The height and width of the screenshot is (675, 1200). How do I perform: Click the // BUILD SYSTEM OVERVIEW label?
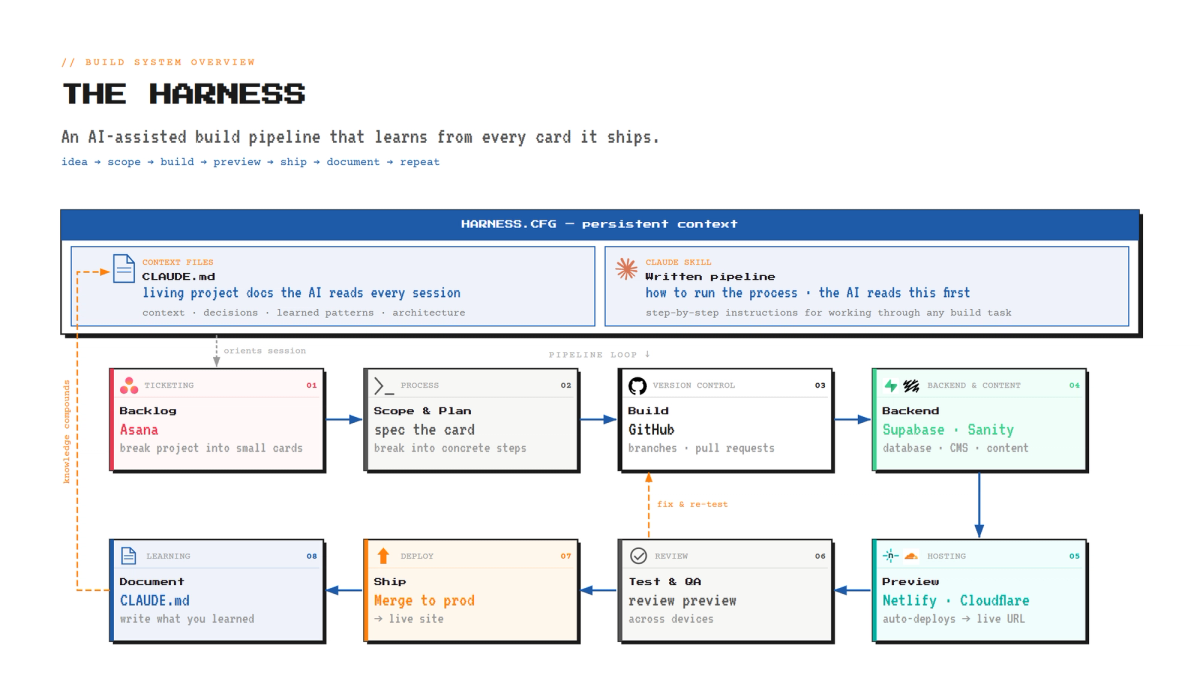(x=158, y=62)
